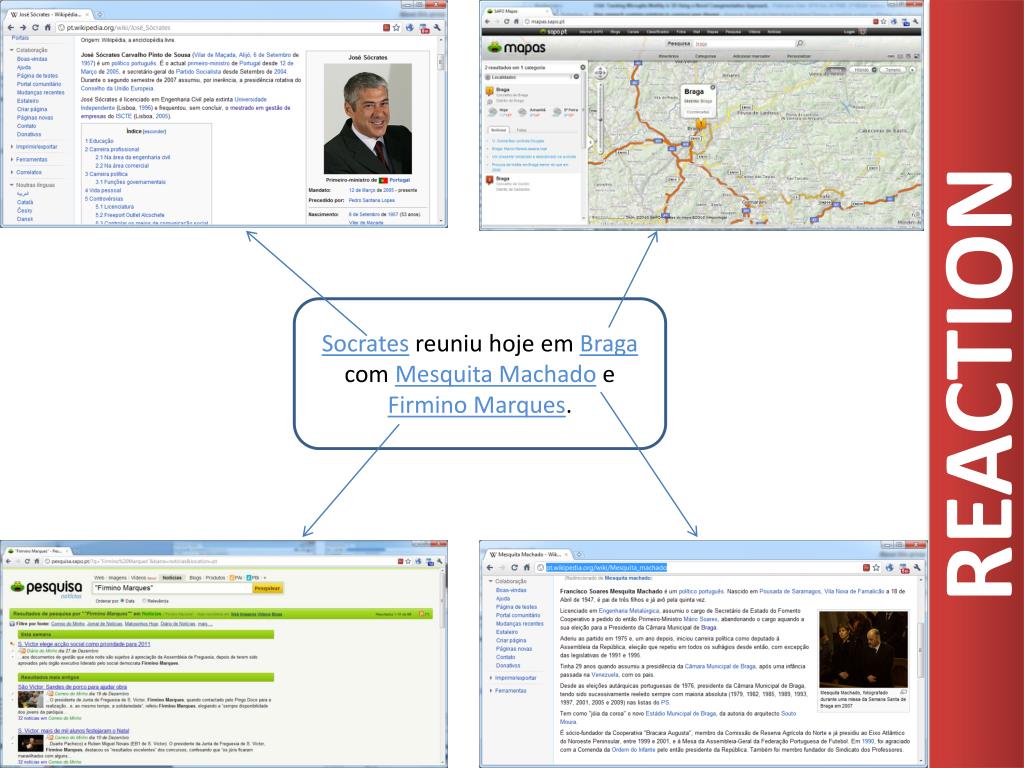Click Home icon in Mesquita Machado window
The width and height of the screenshot is (1024, 768).
point(526,568)
